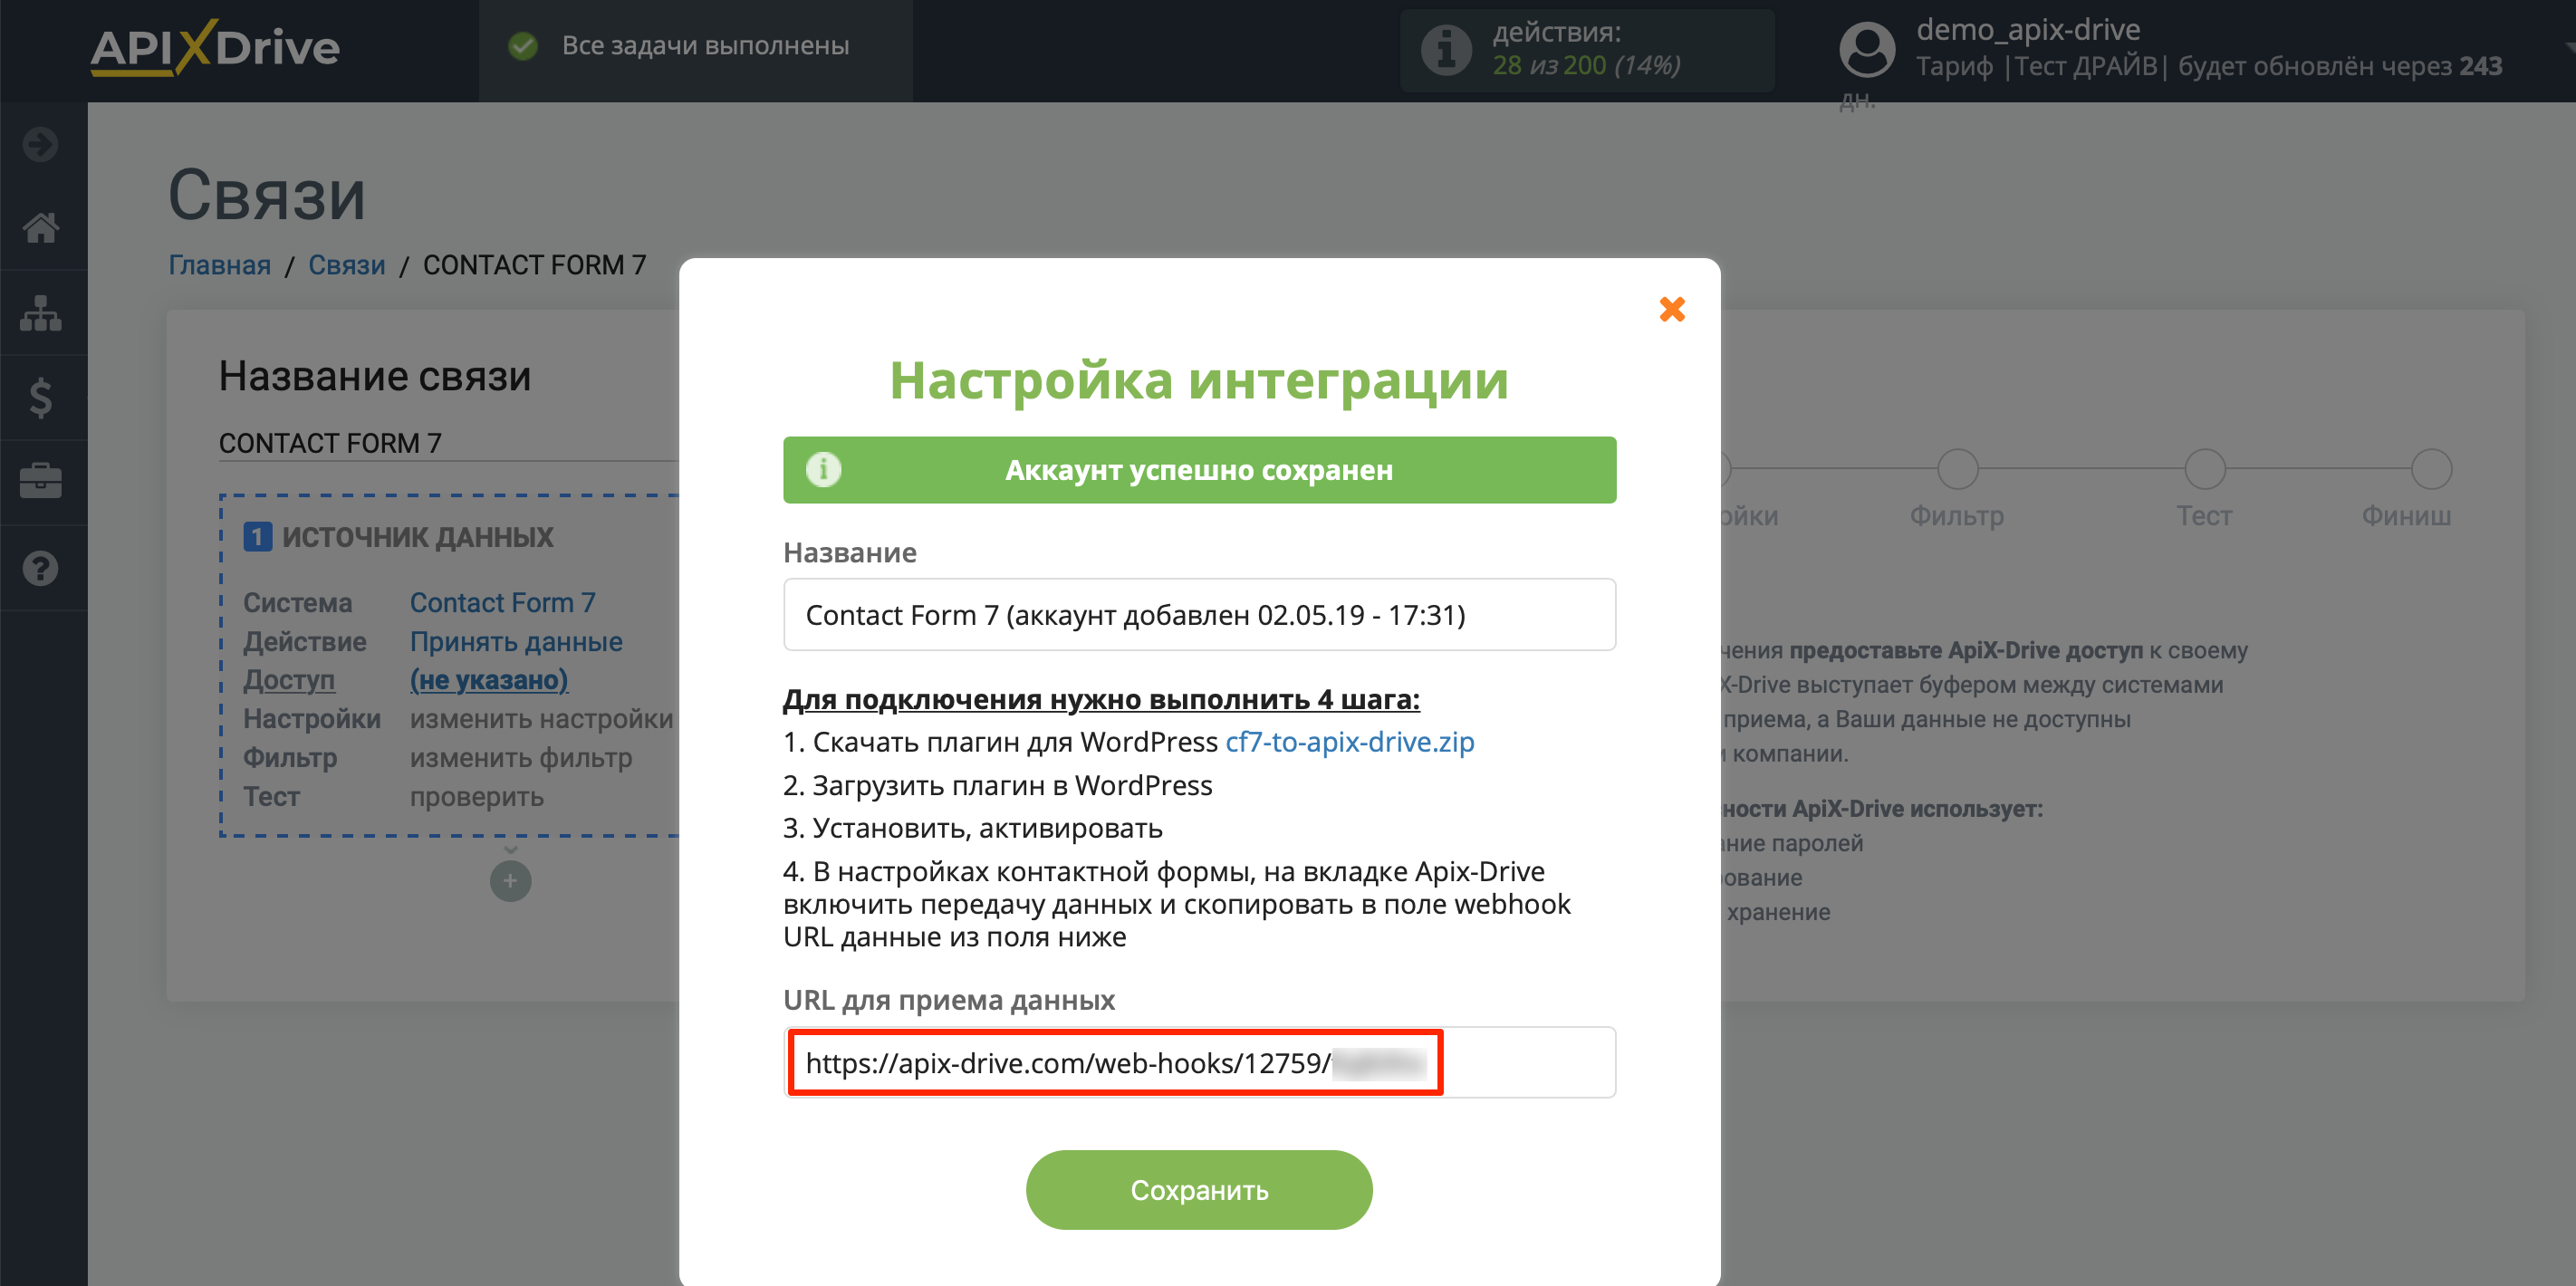Select Финиш step in progress bar
2576x1286 pixels.
[2430, 469]
